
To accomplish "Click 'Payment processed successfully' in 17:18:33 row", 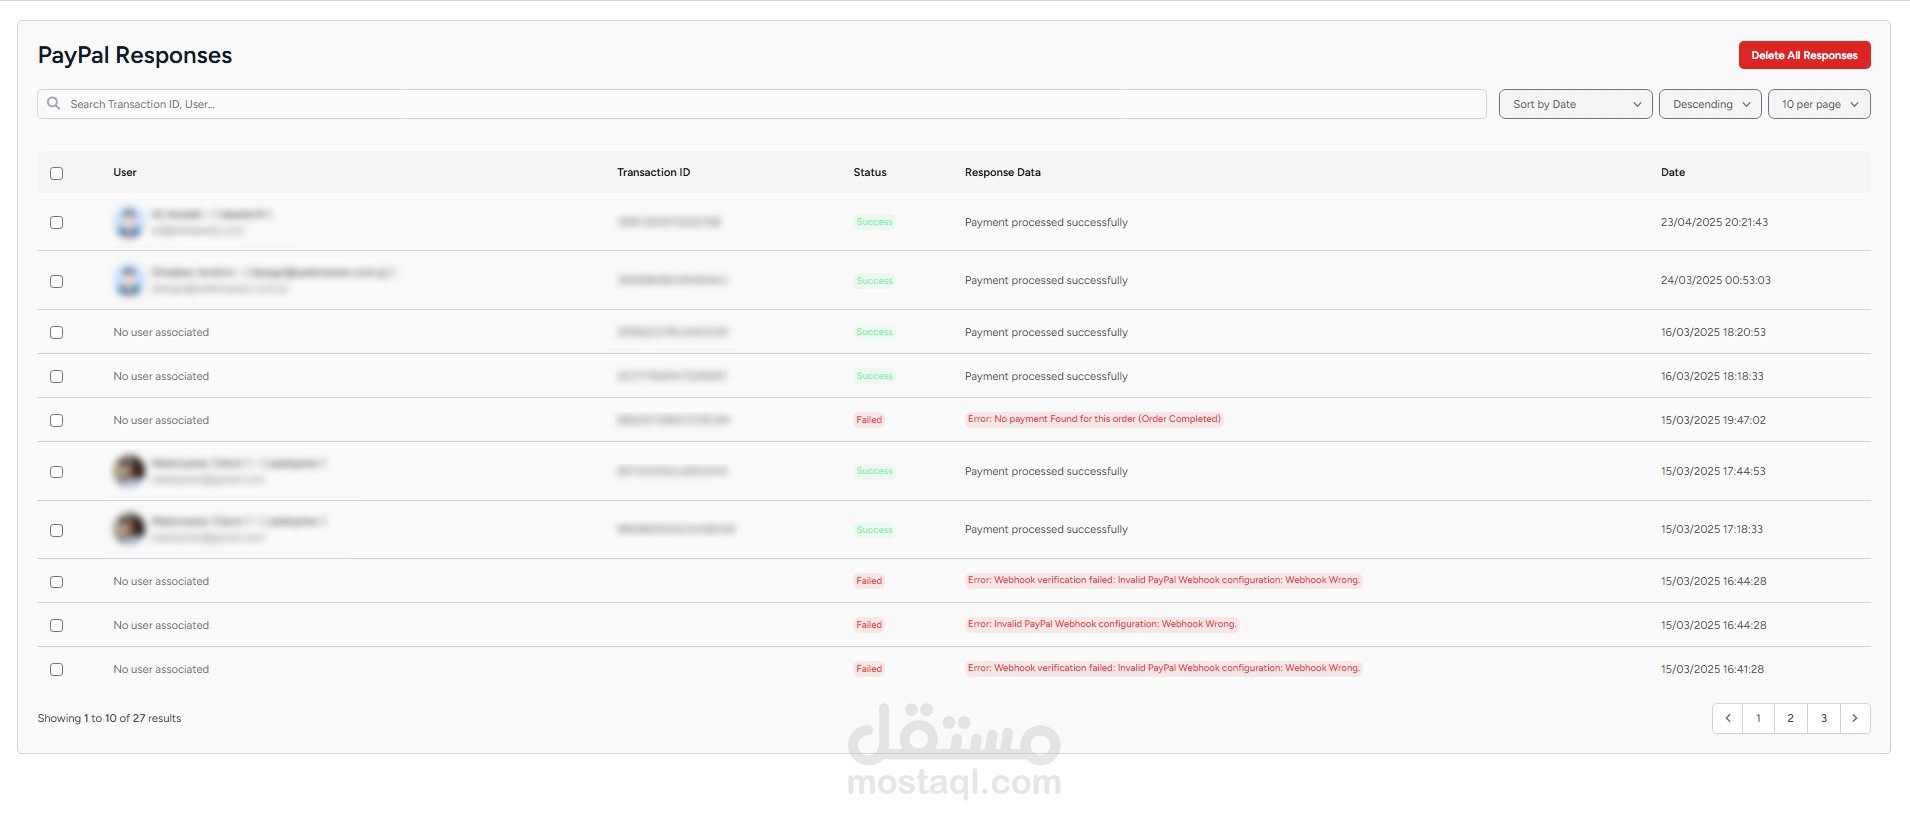I will tap(1046, 529).
